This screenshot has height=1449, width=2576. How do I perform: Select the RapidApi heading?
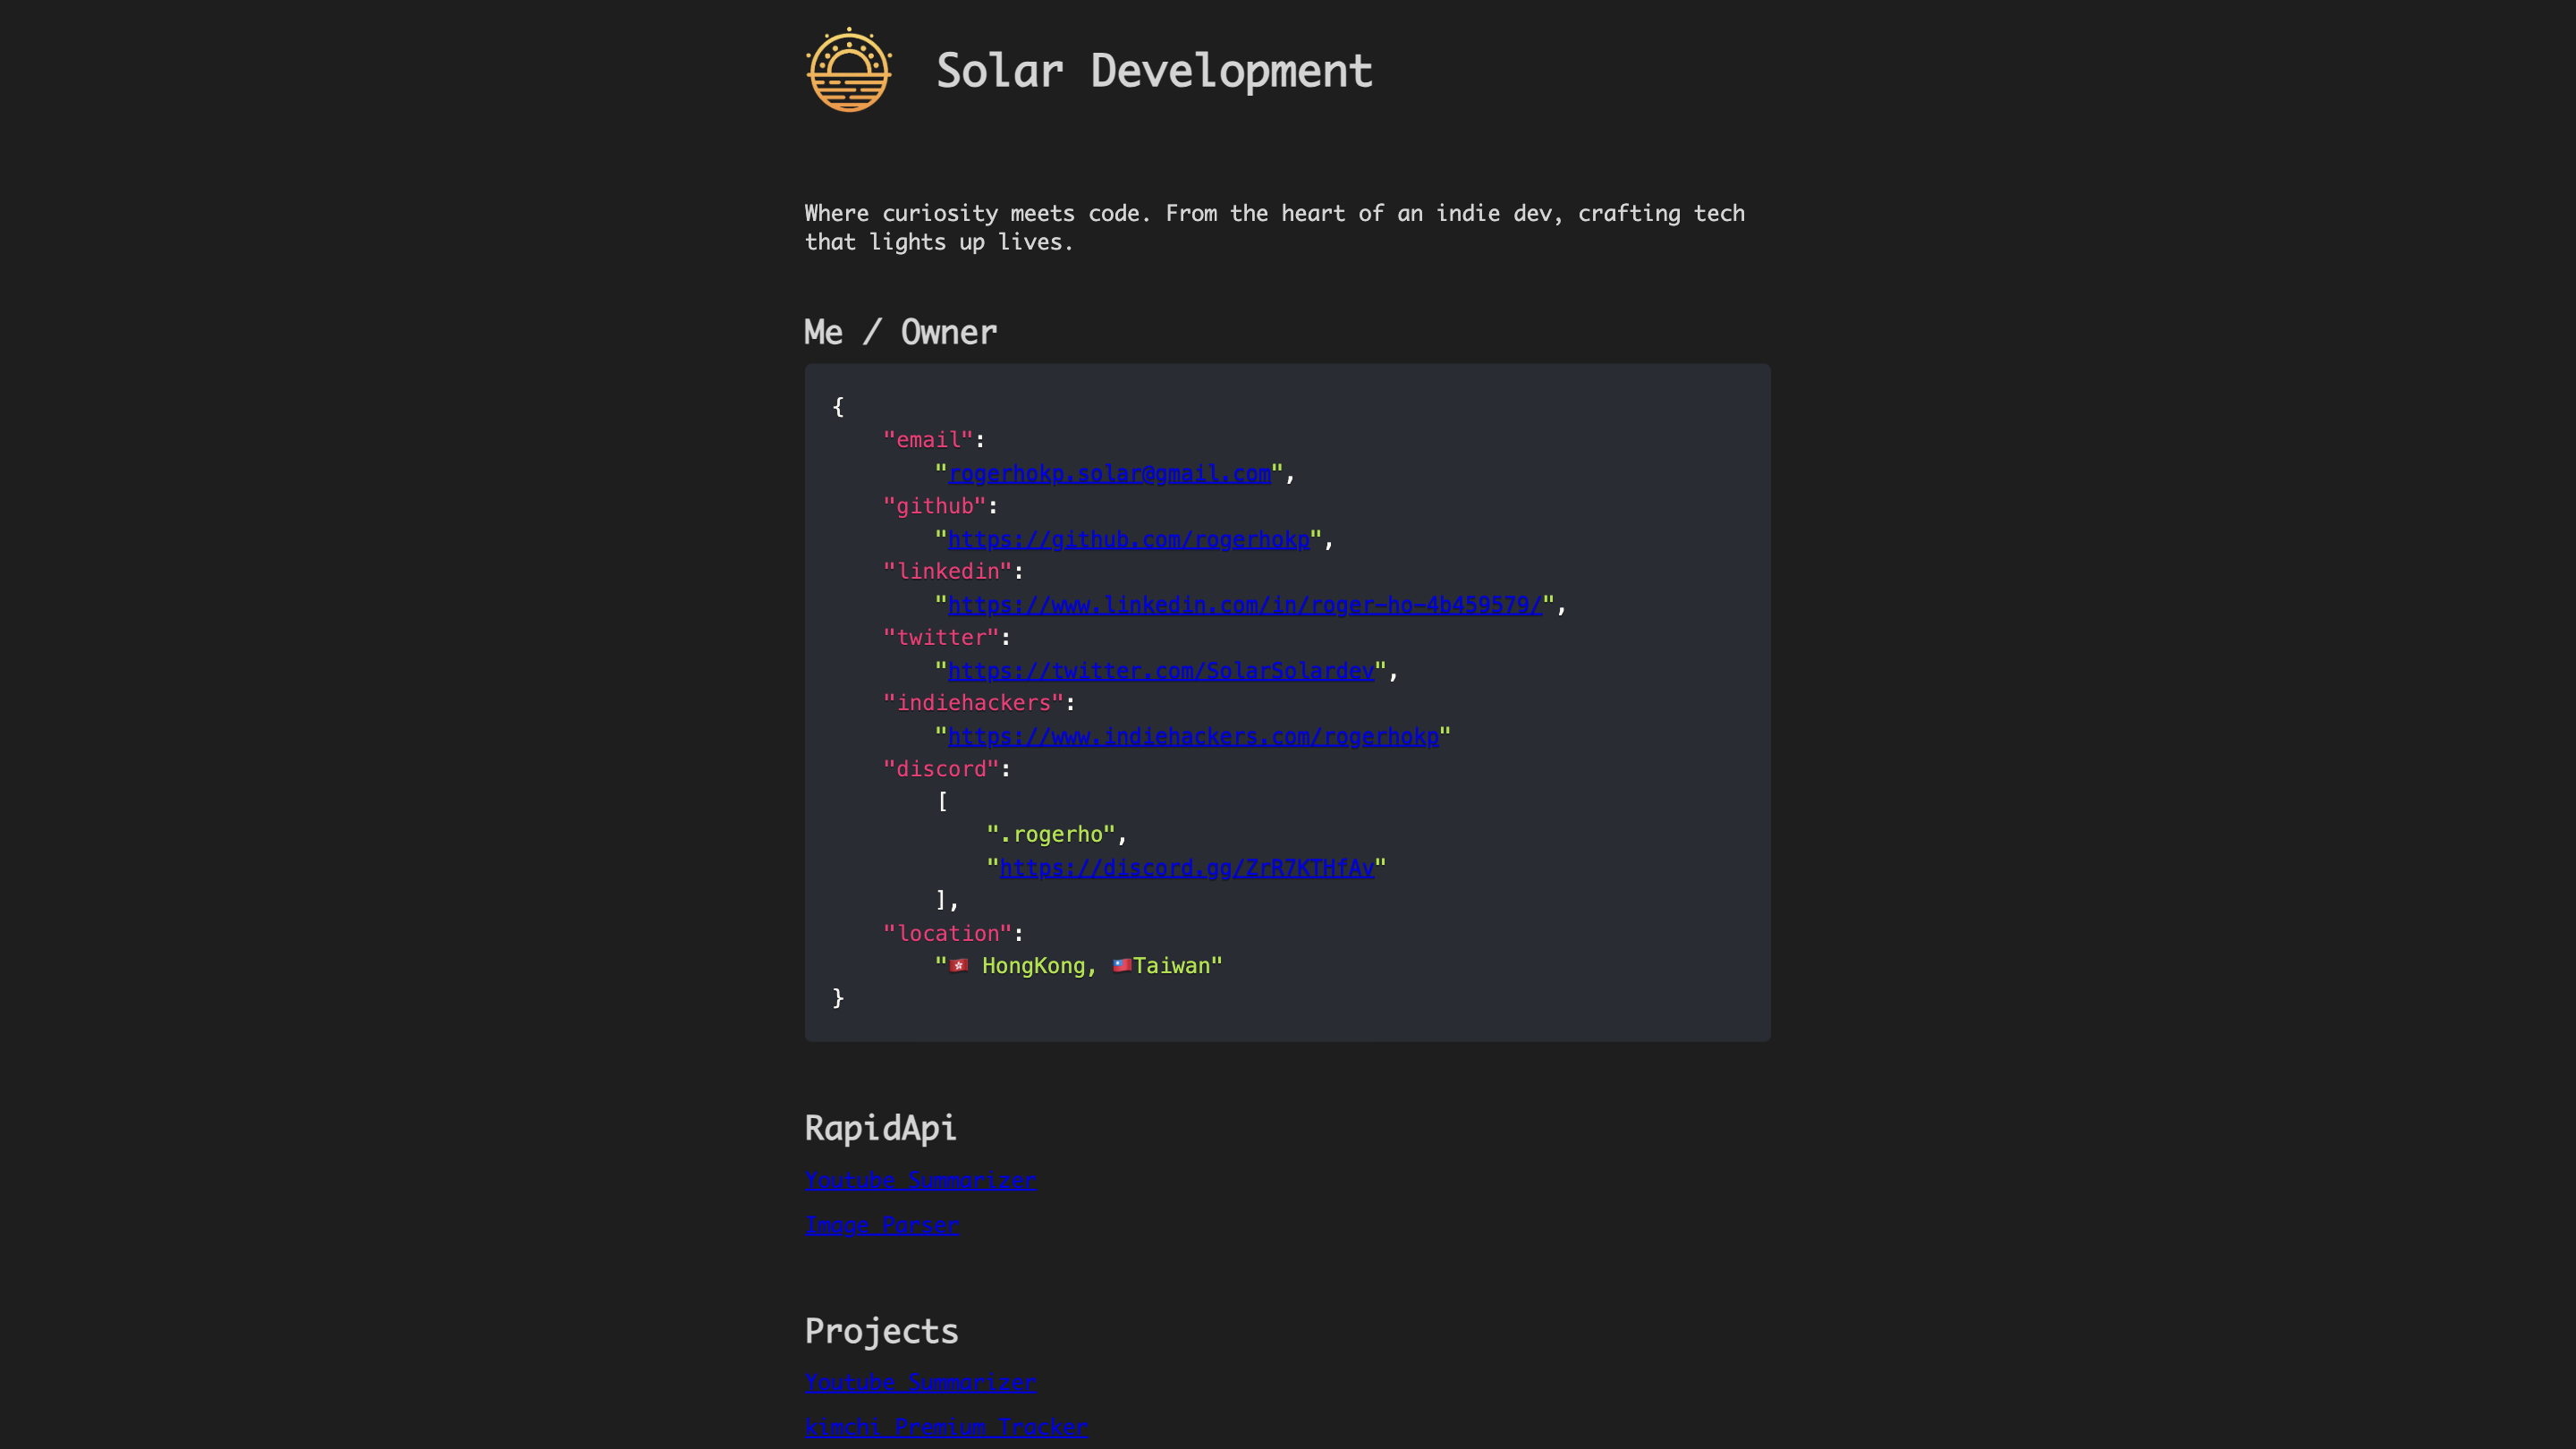pyautogui.click(x=880, y=1128)
